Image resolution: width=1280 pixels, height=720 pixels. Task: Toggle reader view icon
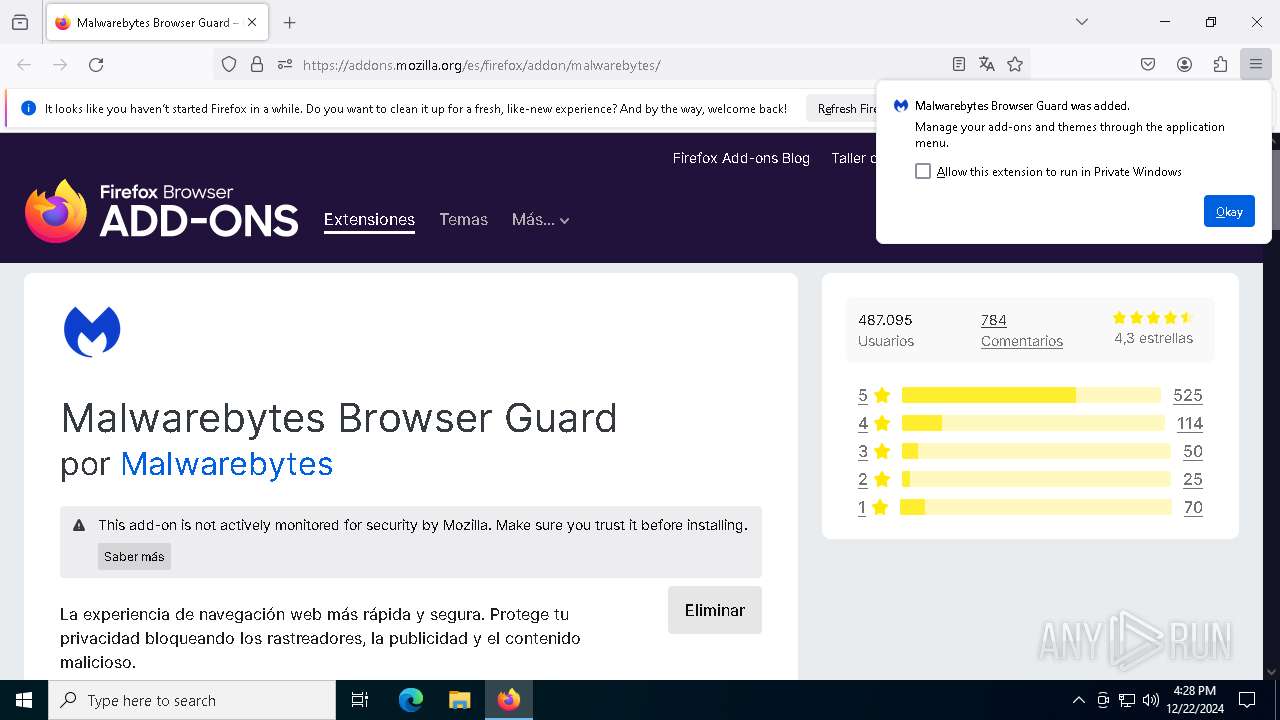pyautogui.click(x=959, y=64)
